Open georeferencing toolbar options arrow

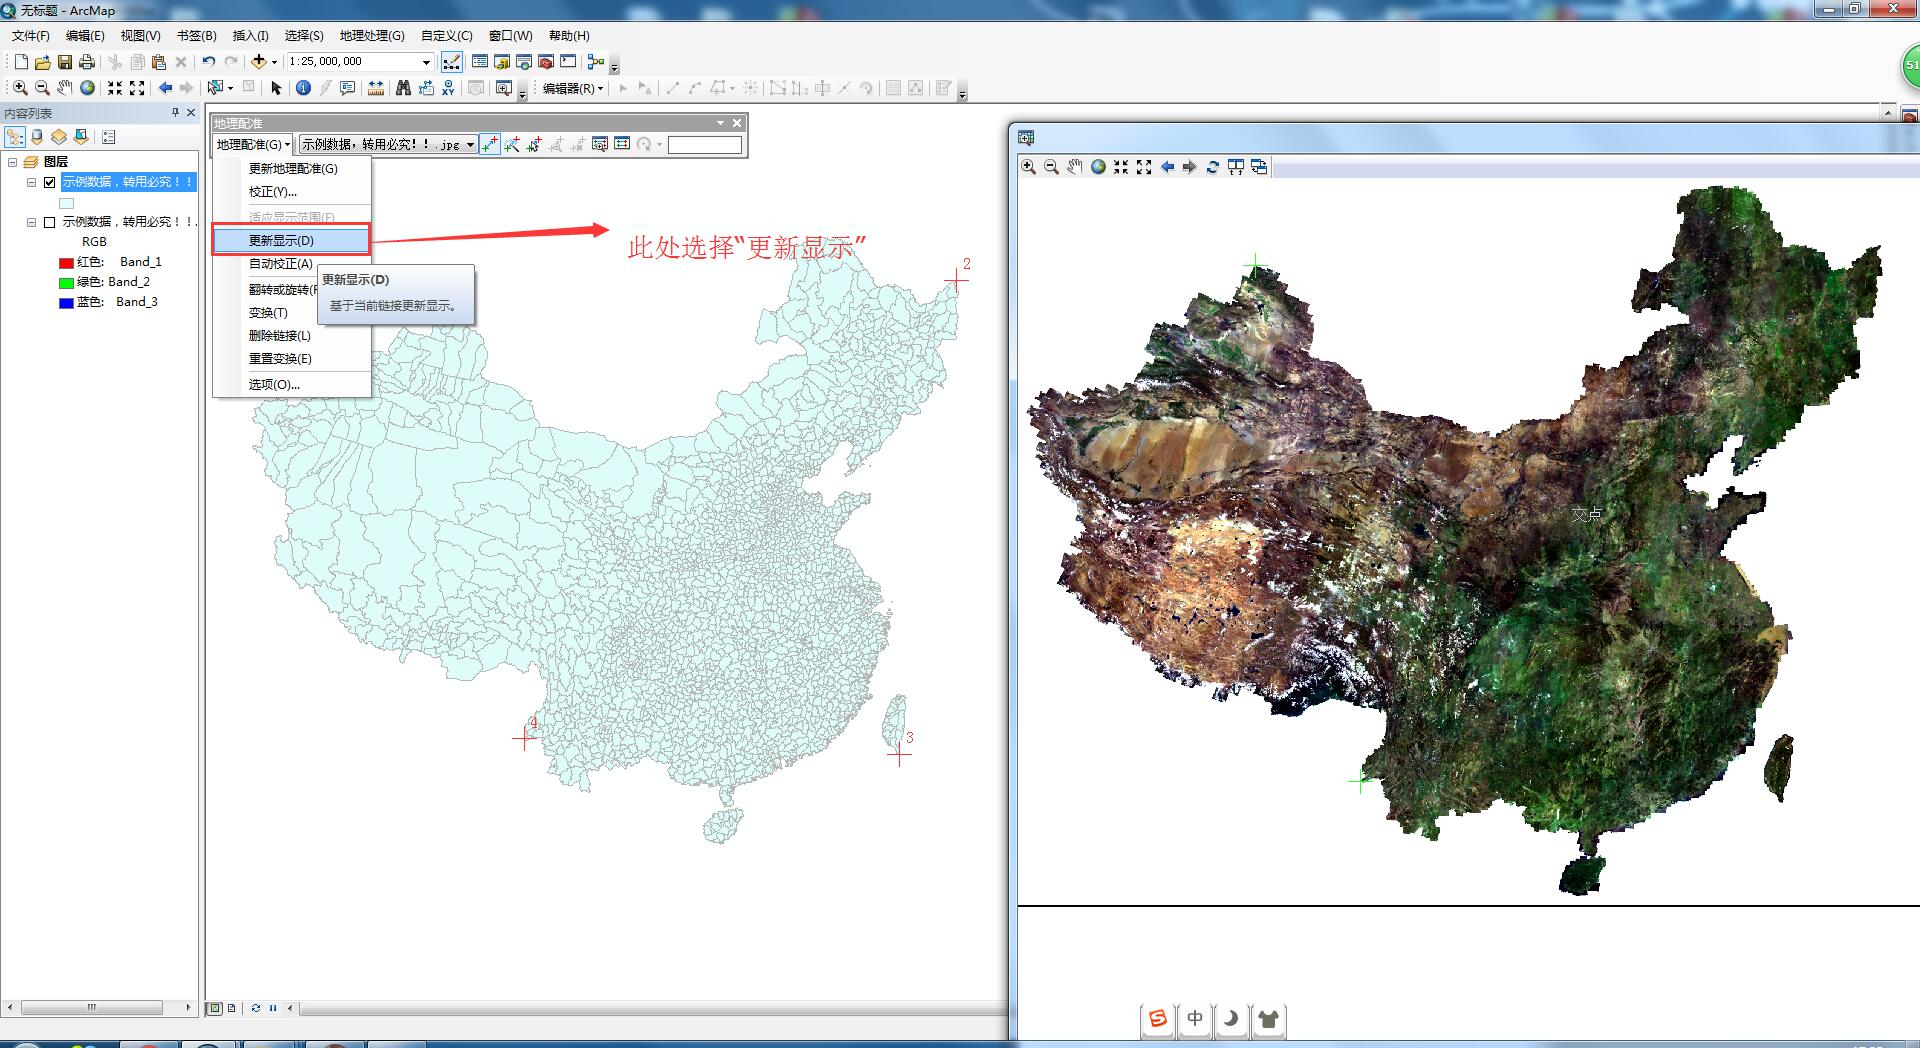pos(720,123)
